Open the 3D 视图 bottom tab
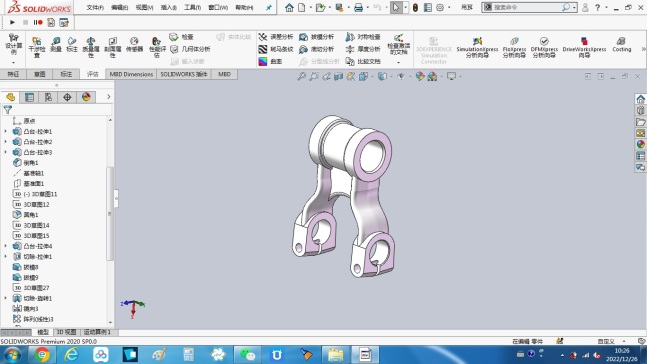The width and height of the screenshot is (647, 364). coord(66,332)
